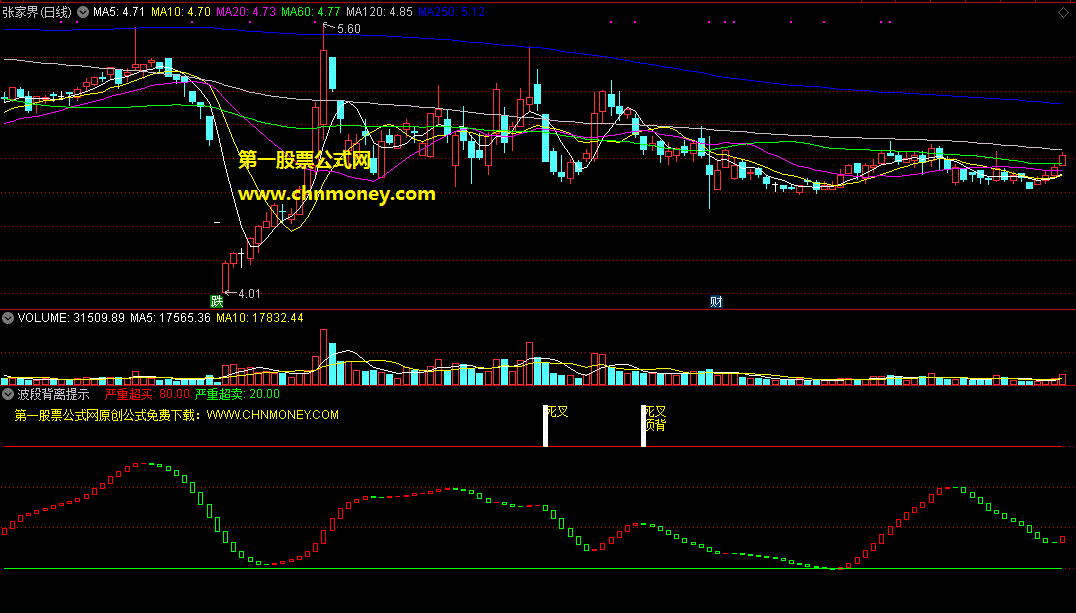Click the 5.60 high price label
The width and height of the screenshot is (1076, 613).
[349, 29]
